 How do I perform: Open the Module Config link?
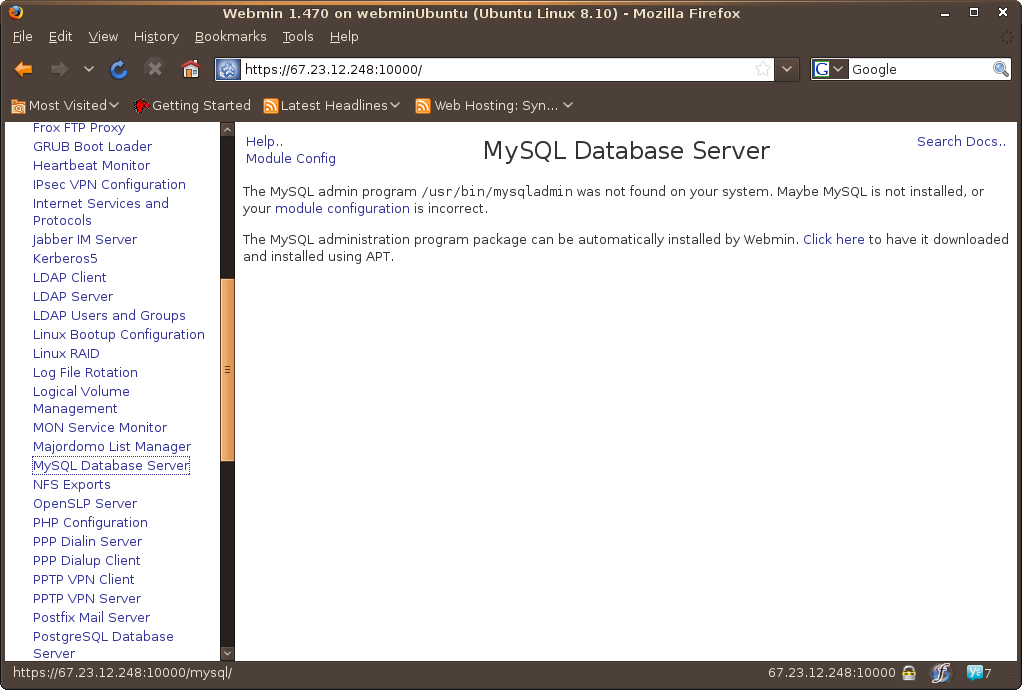coord(291,158)
